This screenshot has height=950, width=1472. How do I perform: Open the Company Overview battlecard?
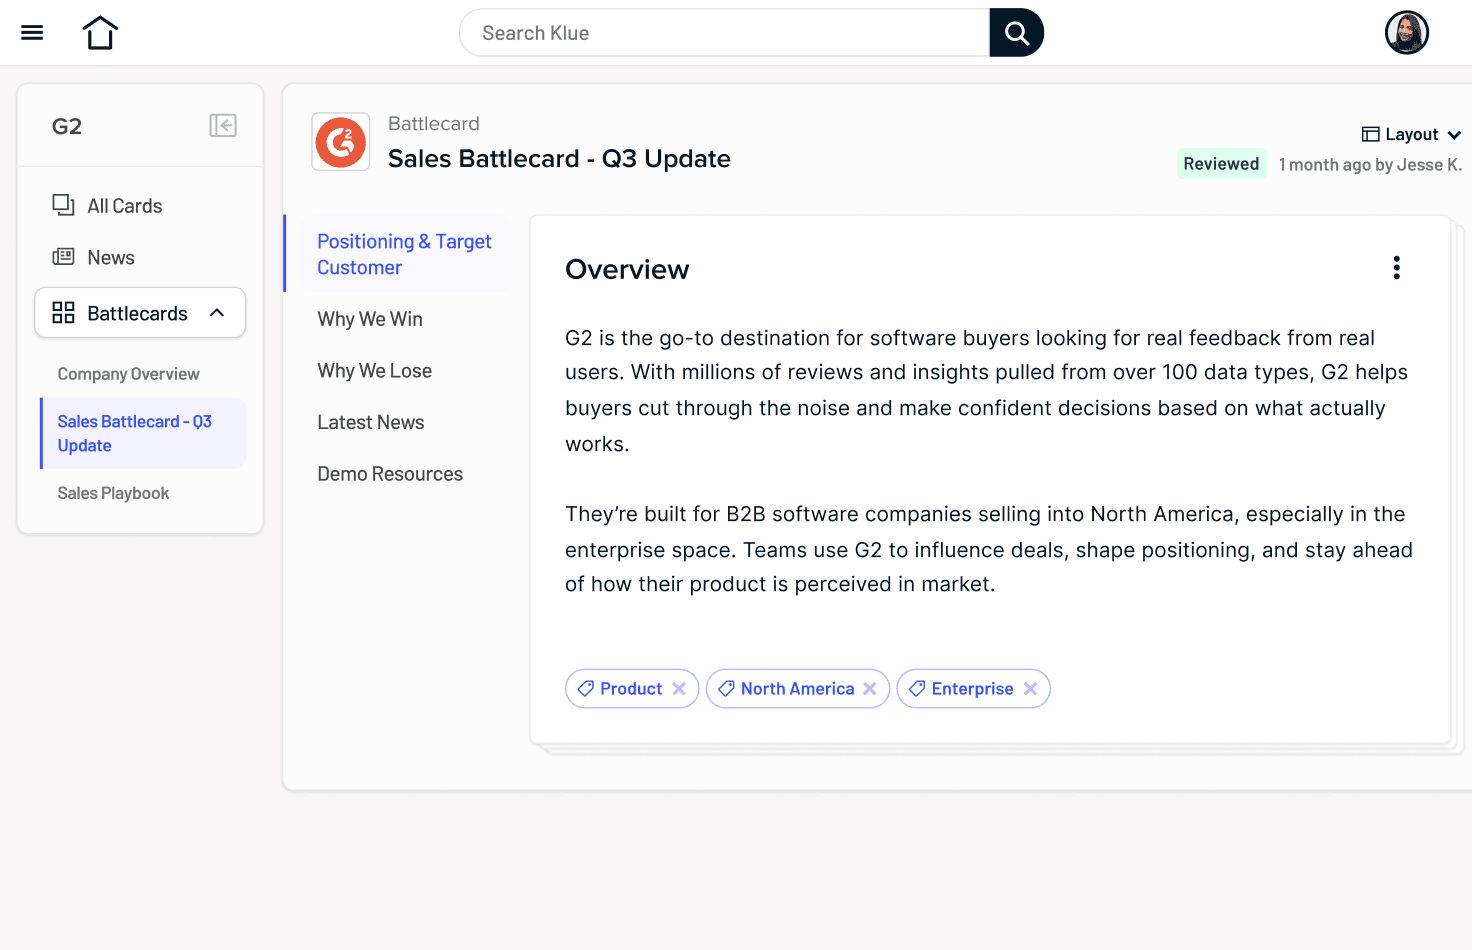pos(128,374)
